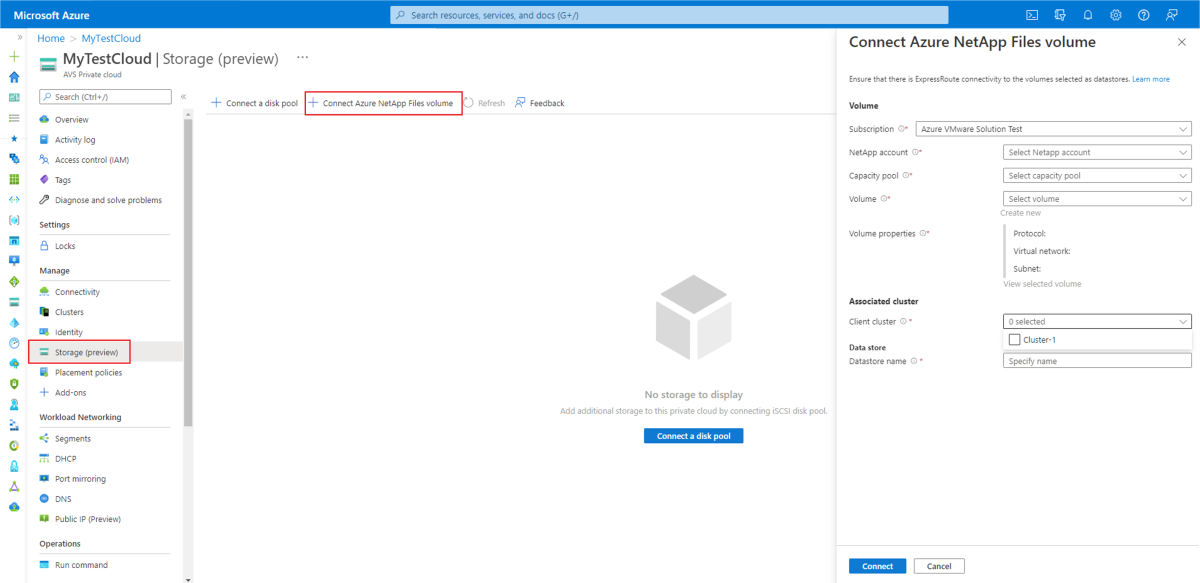
Task: Click the create resource plus icon
Action: point(14,57)
